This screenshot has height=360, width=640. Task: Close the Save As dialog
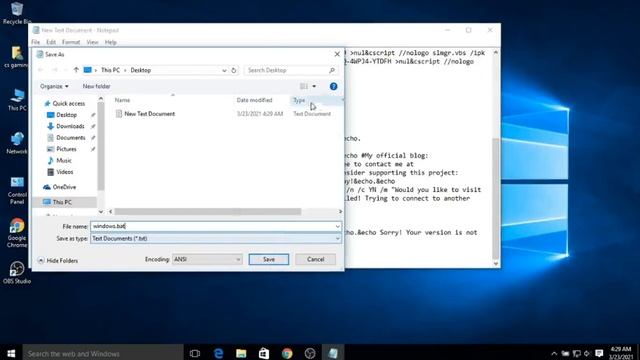click(x=337, y=54)
